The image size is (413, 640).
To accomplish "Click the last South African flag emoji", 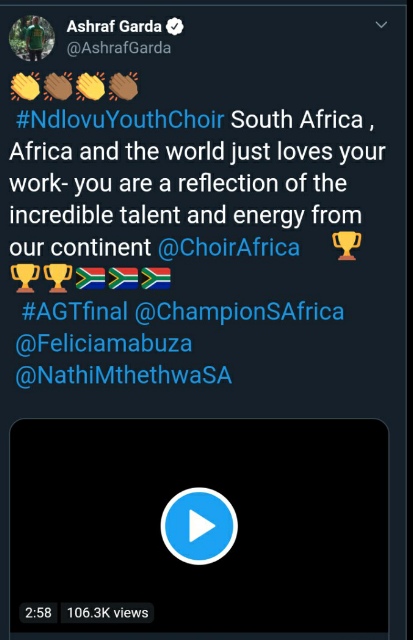I will point(156,278).
